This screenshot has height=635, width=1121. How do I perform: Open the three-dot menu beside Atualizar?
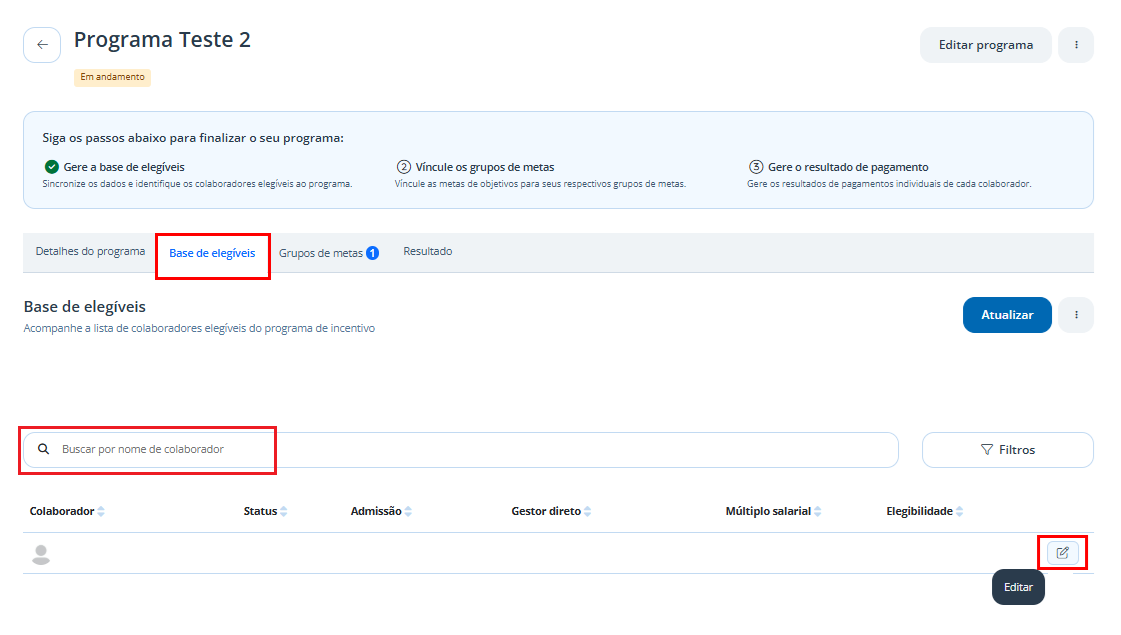(1076, 315)
